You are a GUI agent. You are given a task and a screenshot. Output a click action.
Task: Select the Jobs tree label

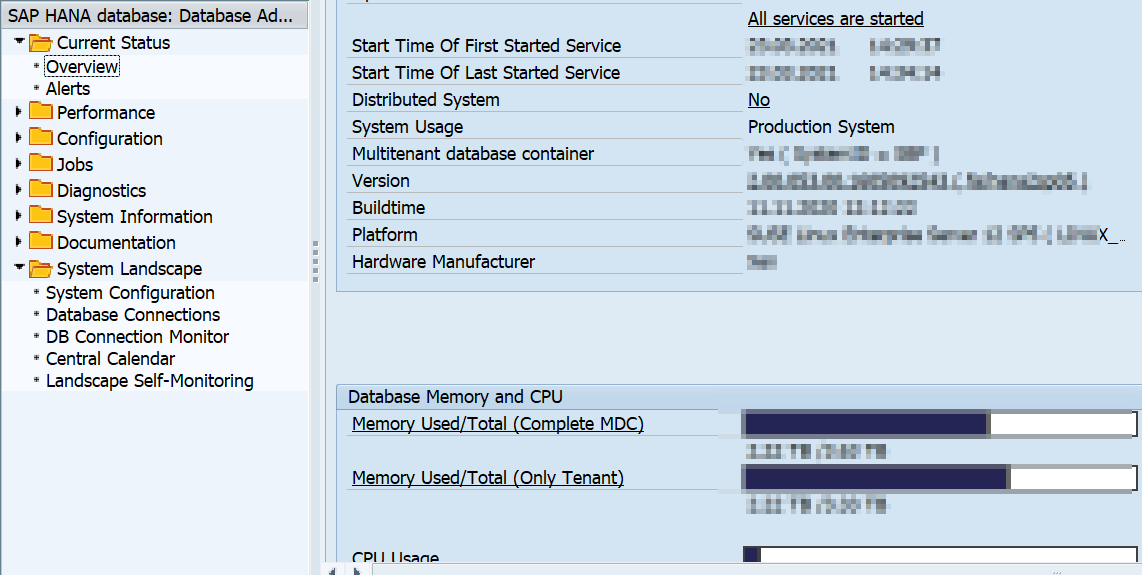pyautogui.click(x=75, y=165)
